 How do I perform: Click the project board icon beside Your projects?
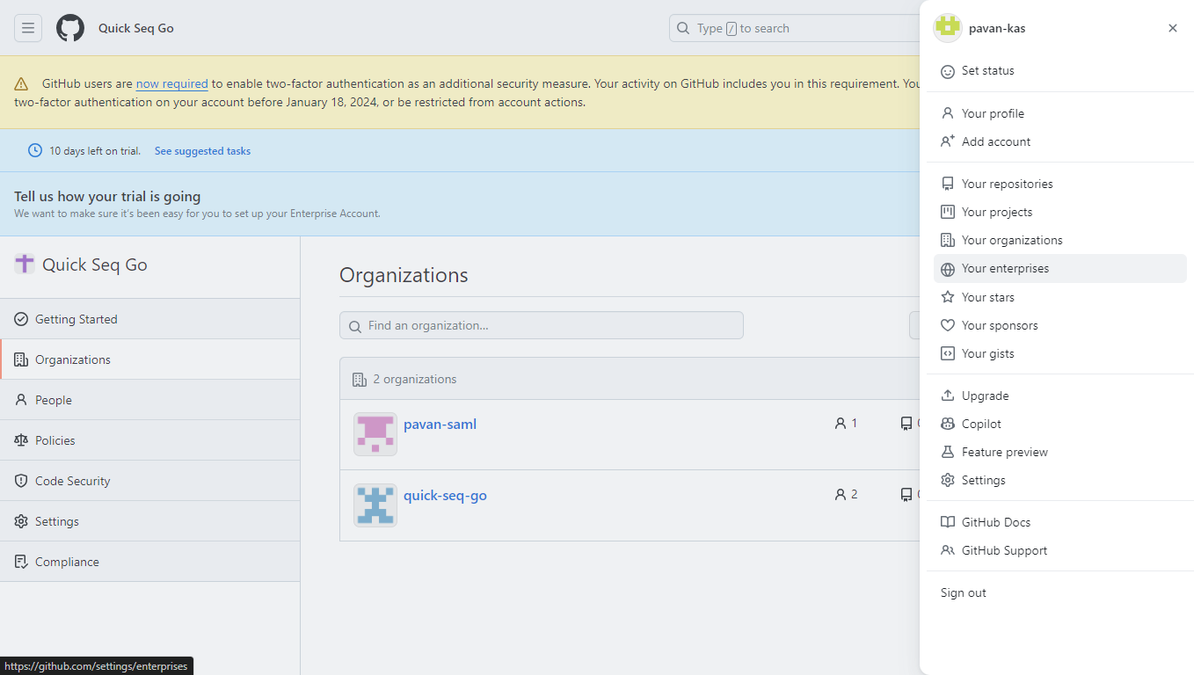948,212
